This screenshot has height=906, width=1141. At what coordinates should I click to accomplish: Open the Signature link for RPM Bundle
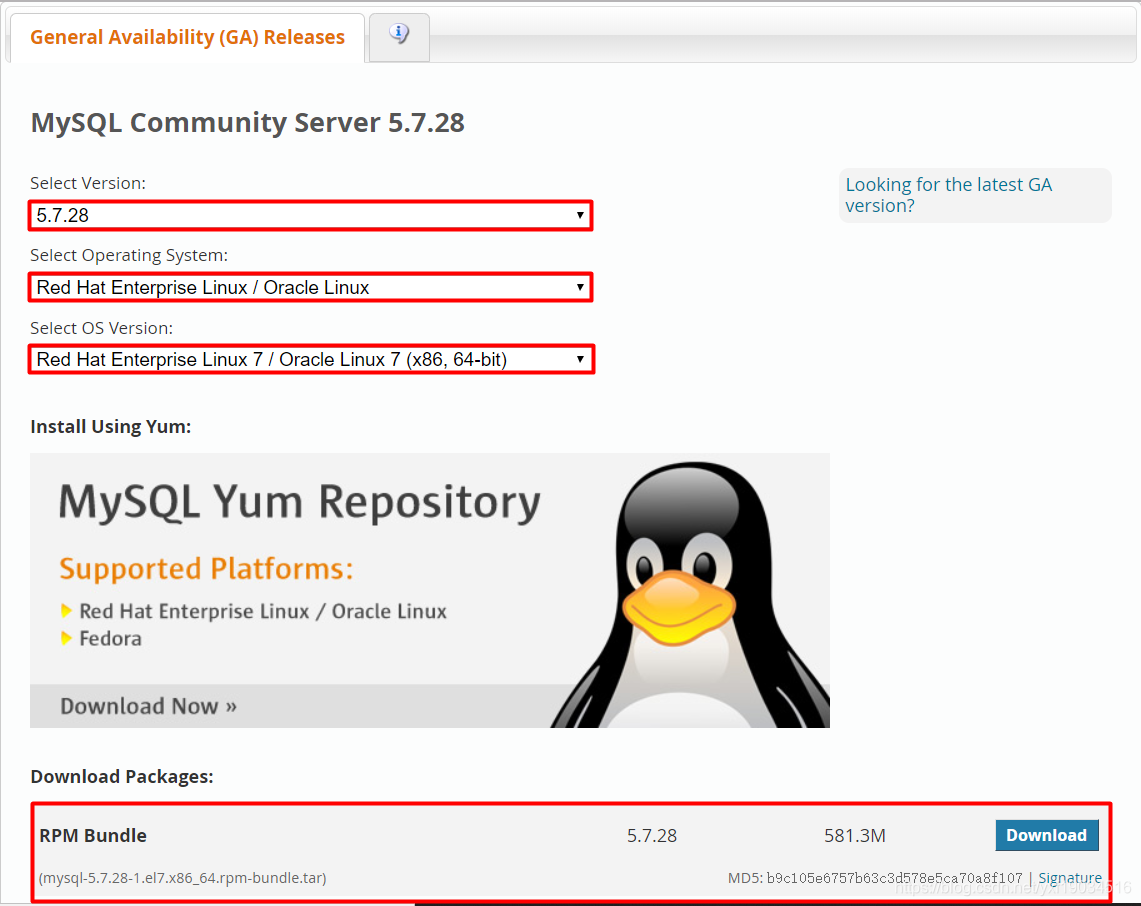click(1070, 878)
